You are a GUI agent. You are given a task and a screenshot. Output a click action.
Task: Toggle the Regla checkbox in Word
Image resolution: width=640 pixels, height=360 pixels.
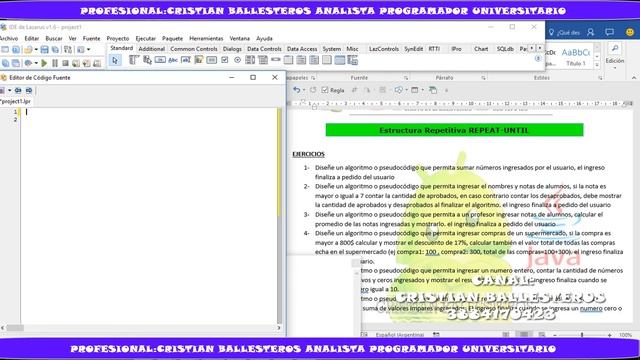coord(325,90)
